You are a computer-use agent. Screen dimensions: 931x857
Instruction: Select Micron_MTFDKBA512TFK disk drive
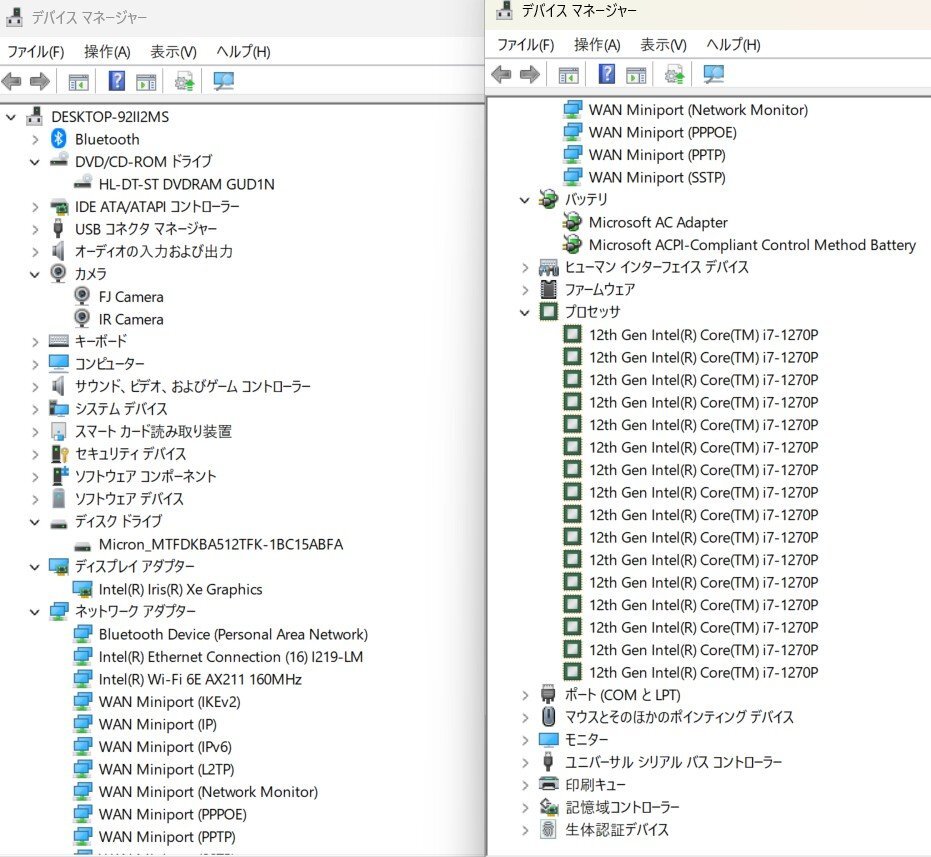(x=220, y=544)
